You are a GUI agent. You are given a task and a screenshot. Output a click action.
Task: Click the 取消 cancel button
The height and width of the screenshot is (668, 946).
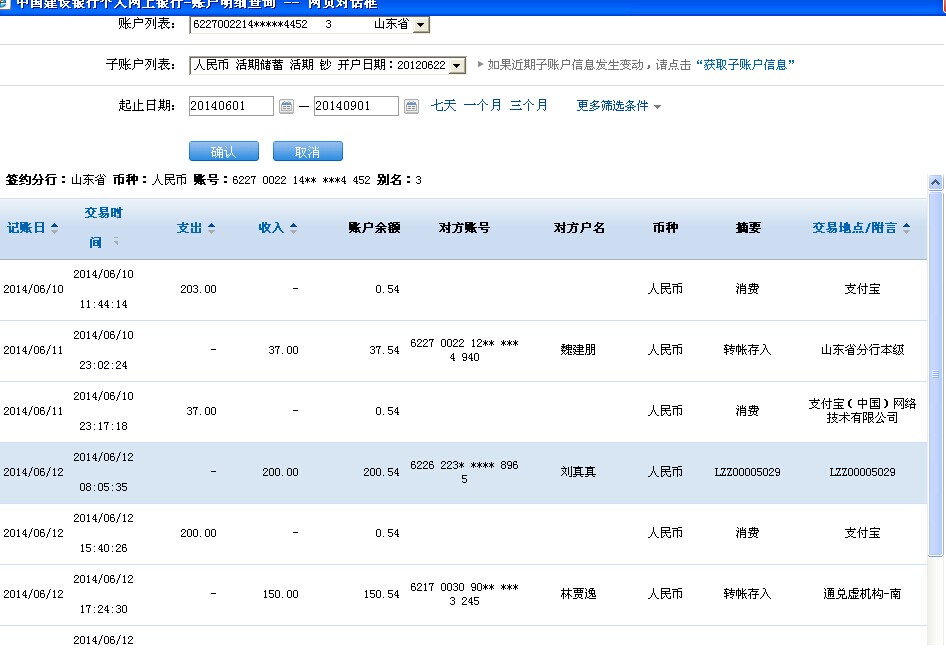pos(308,151)
